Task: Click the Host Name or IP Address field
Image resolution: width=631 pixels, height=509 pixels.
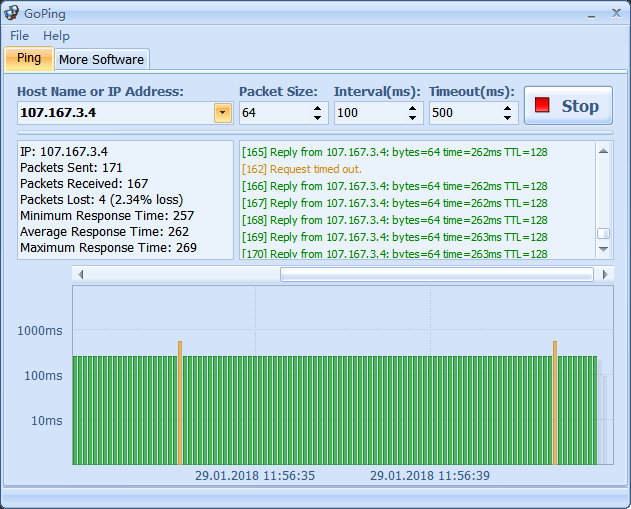Action: (x=115, y=113)
